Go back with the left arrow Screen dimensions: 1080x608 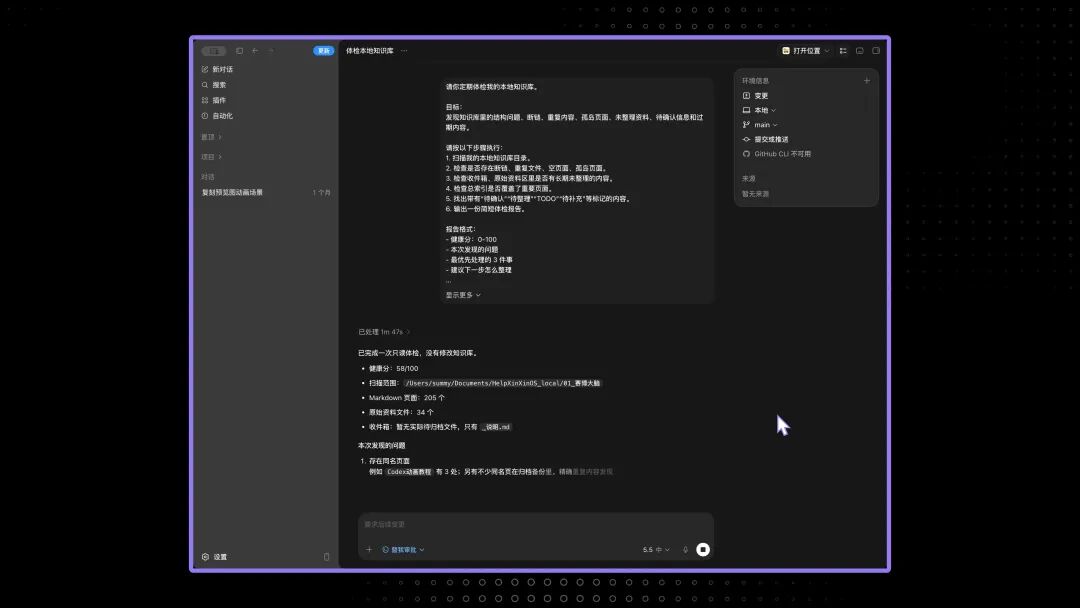[x=255, y=51]
